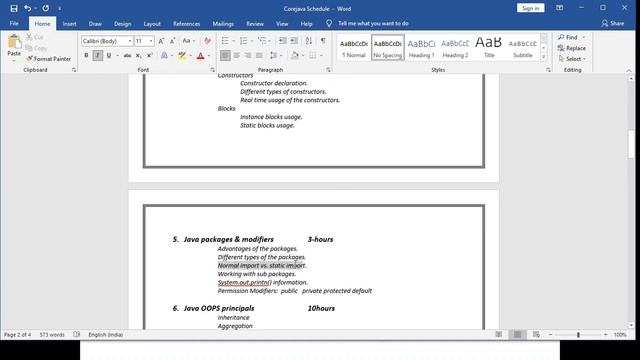Open the Select dropdown in Editing
The image size is (640, 360).
point(572,59)
